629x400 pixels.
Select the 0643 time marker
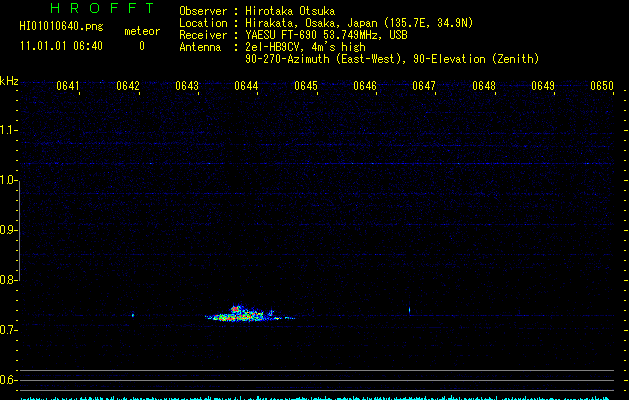(x=187, y=86)
